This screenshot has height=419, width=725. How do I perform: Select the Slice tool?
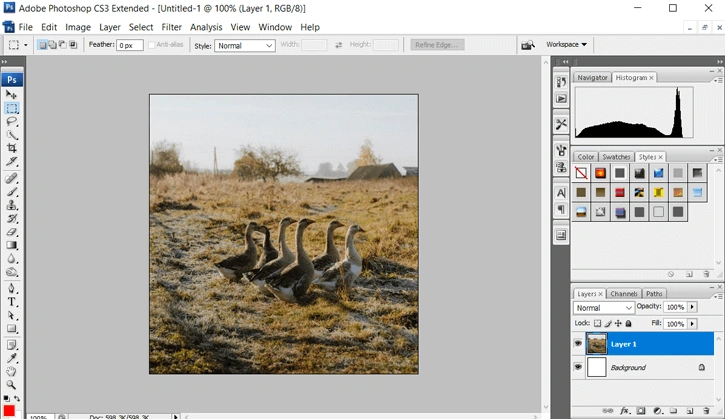point(12,161)
